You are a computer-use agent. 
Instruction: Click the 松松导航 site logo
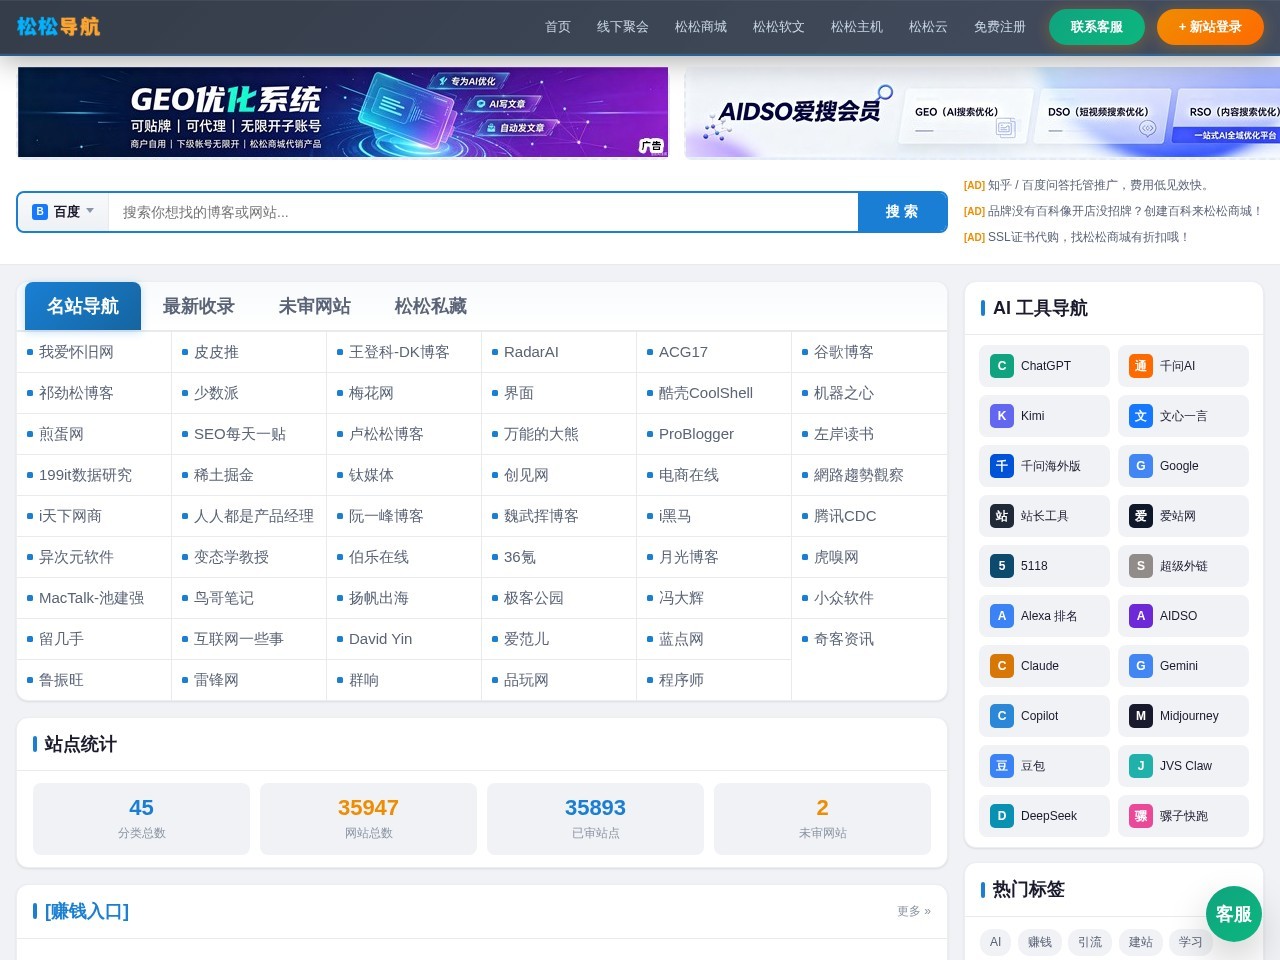click(x=58, y=27)
